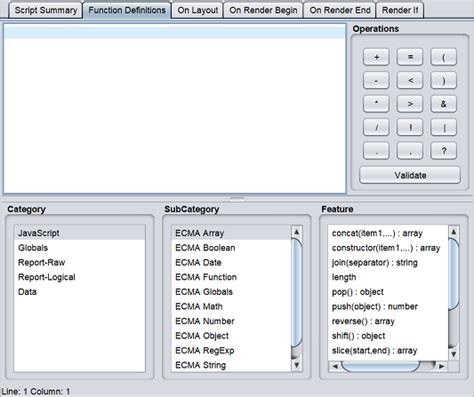Select ECMA Array subcategory

tap(231, 233)
